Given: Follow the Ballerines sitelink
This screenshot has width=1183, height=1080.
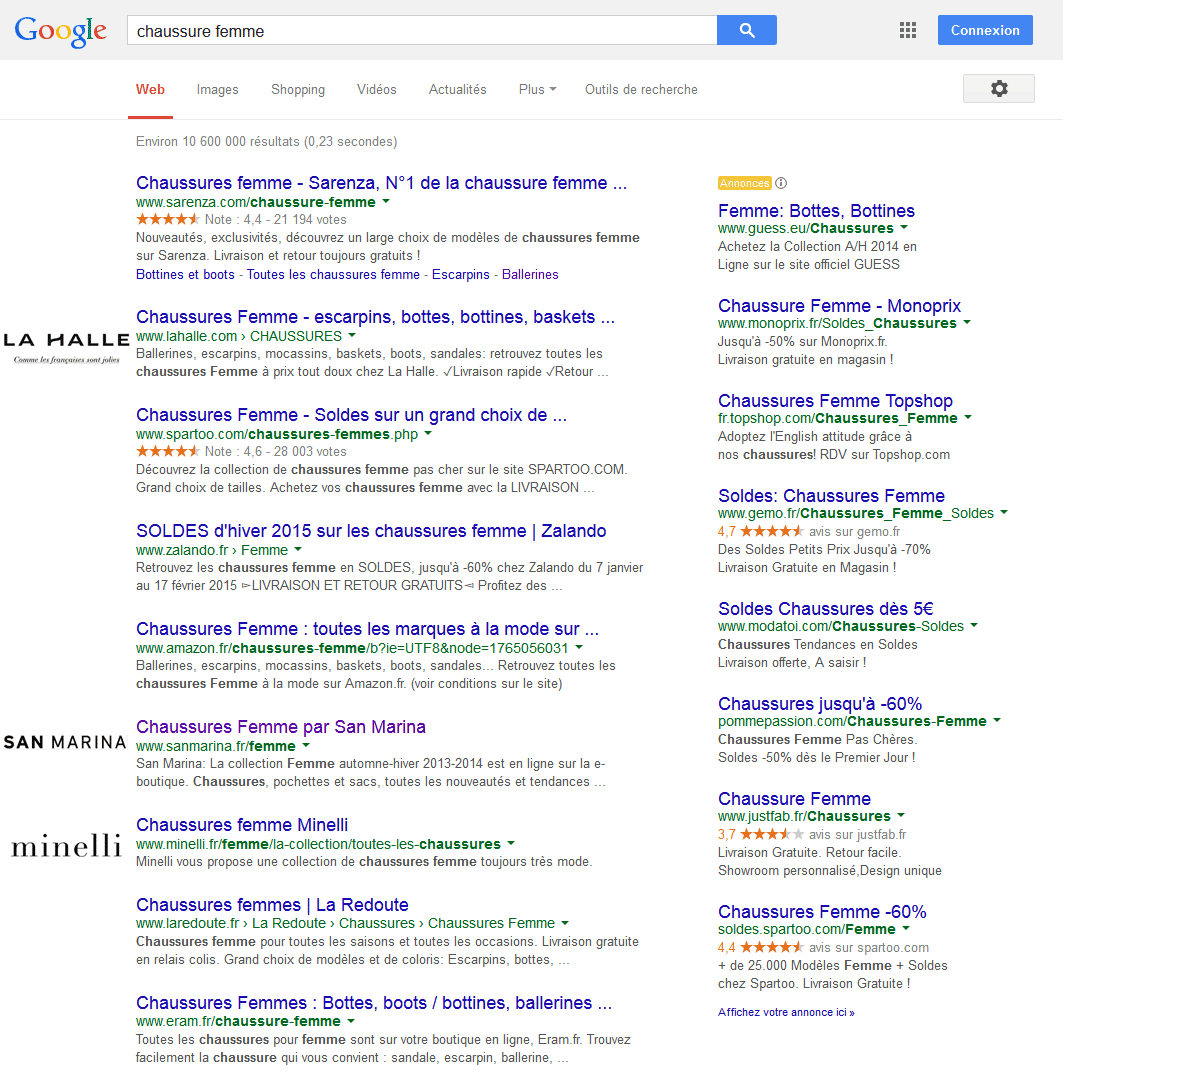Looking at the screenshot, I should 530,274.
